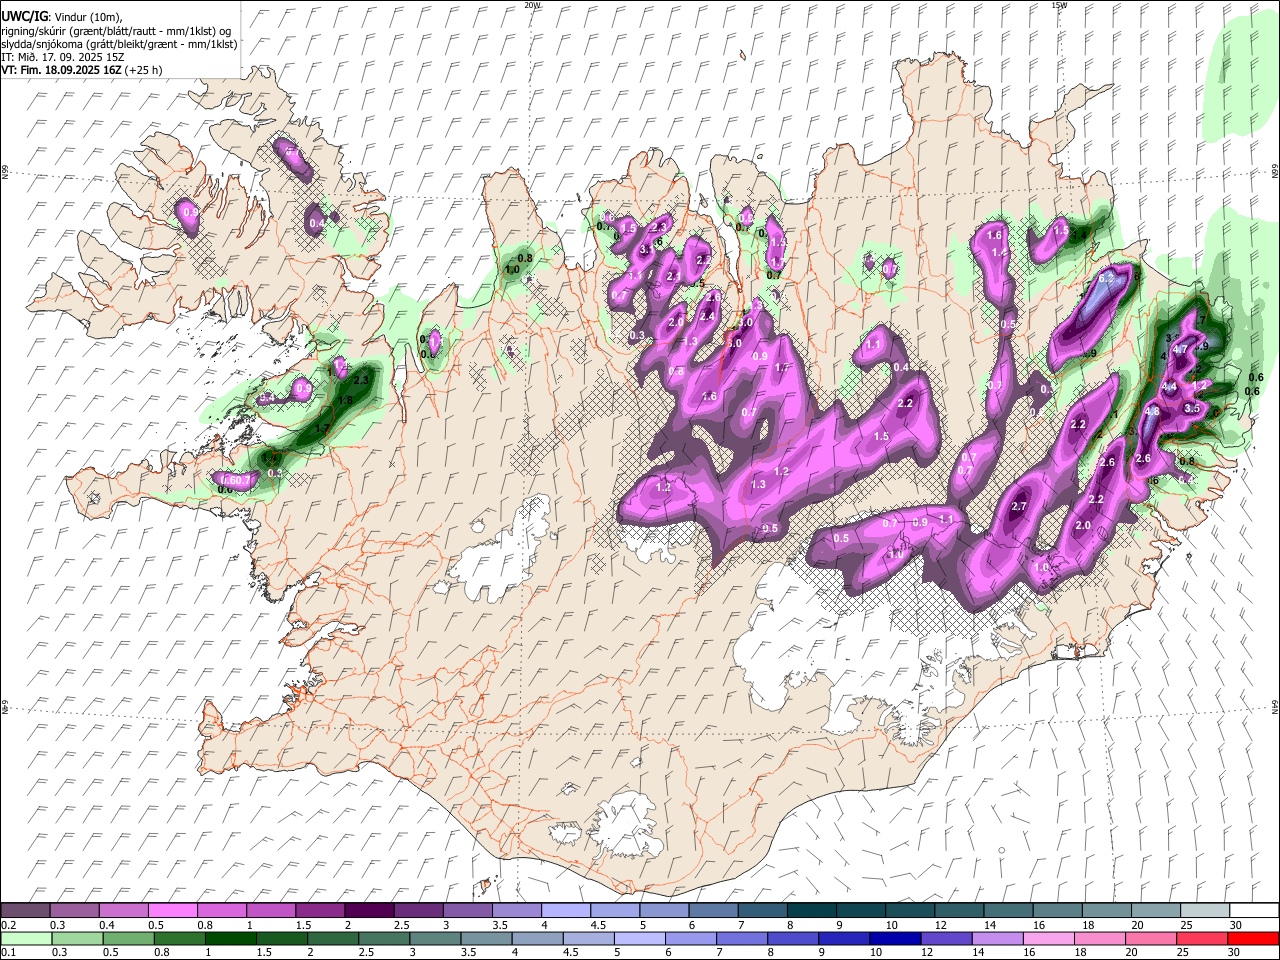Viewport: 1280px width, 960px height.
Task: Click the '20W' longitude label at top
Action: [x=532, y=5]
